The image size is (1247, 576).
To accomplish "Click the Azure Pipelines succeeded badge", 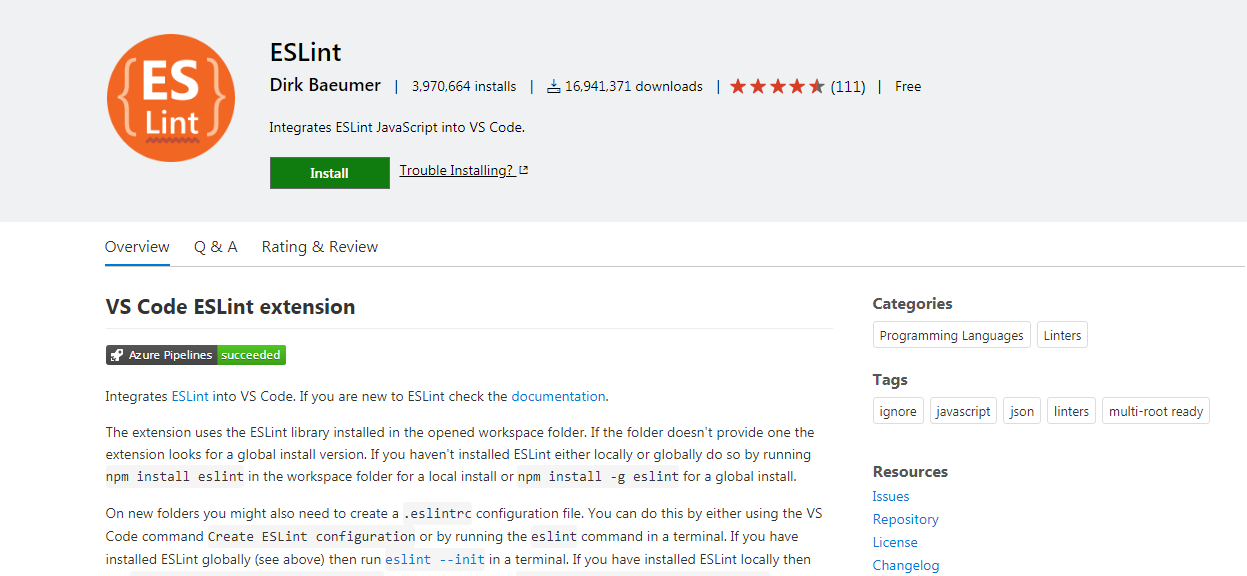I will [196, 355].
